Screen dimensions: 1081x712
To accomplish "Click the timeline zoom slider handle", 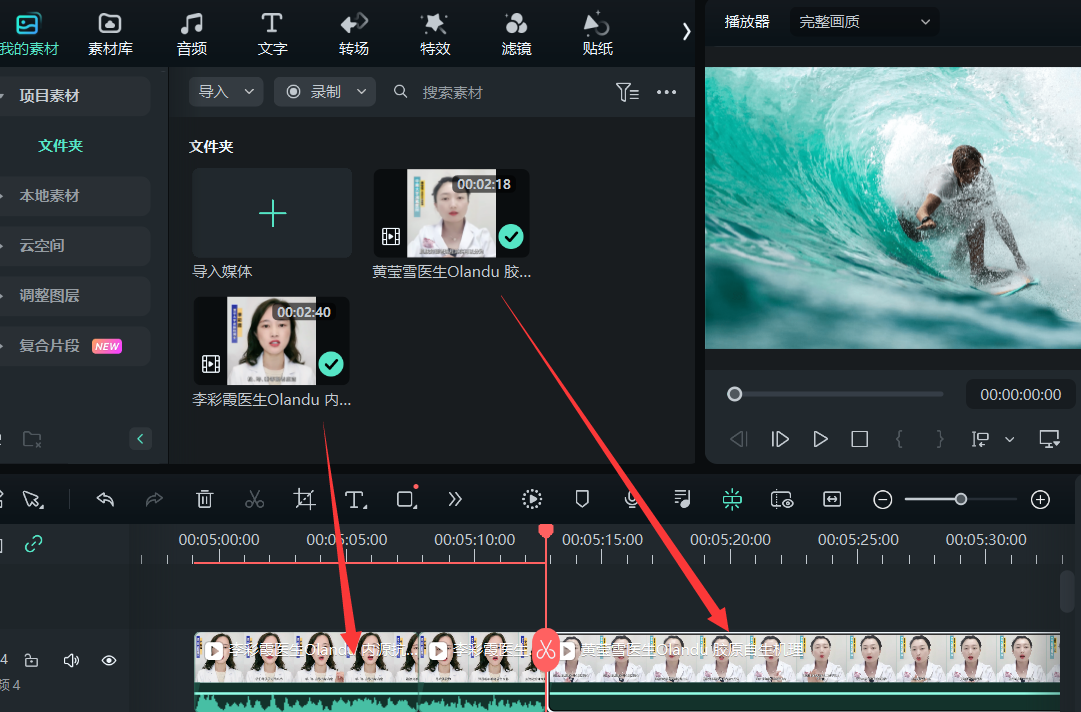I will [960, 499].
